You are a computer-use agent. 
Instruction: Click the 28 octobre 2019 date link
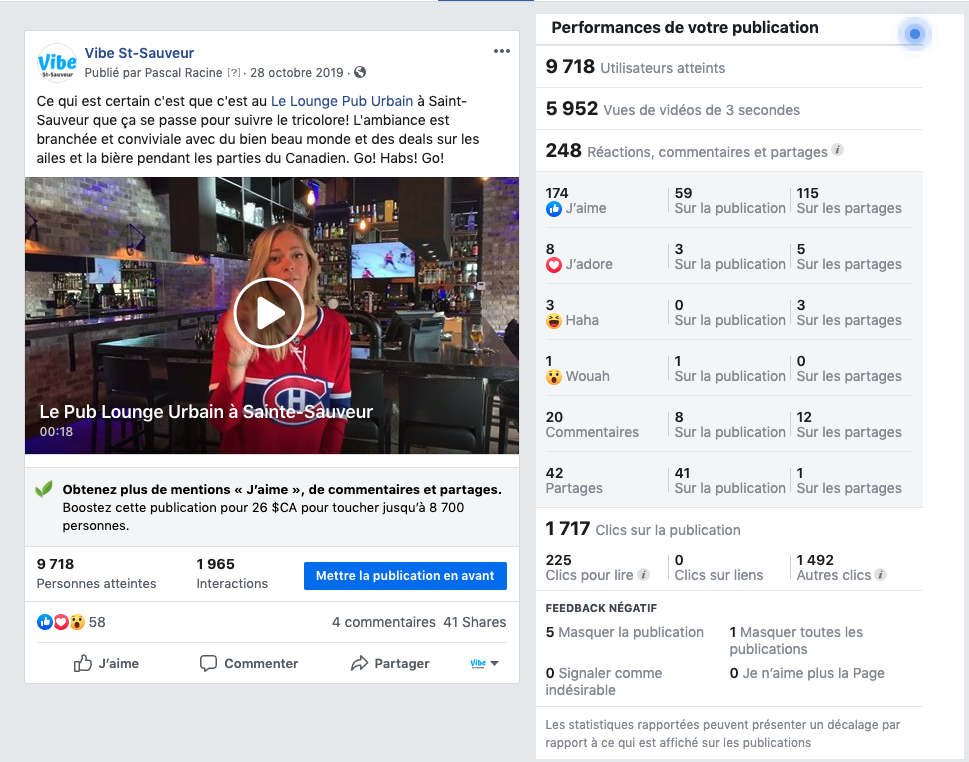[297, 72]
